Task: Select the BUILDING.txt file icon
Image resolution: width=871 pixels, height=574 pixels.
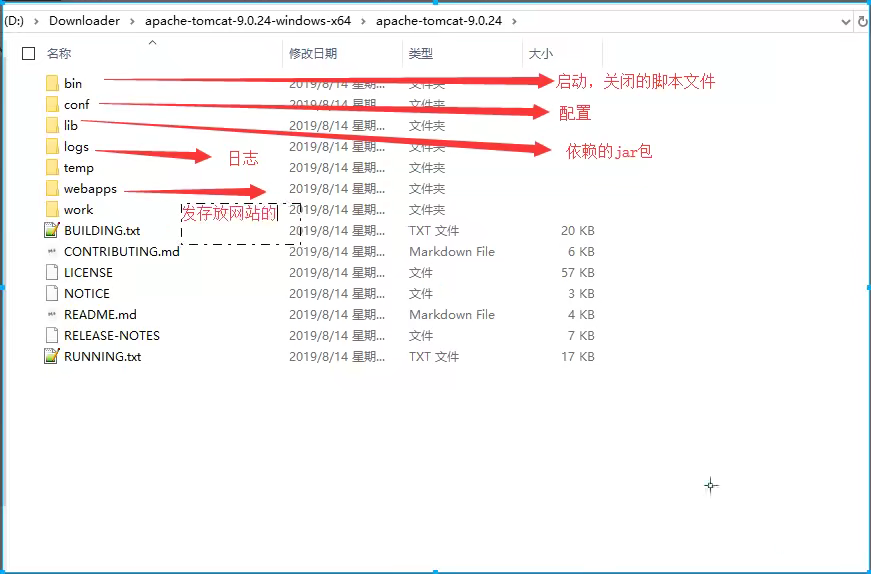Action: 52,230
